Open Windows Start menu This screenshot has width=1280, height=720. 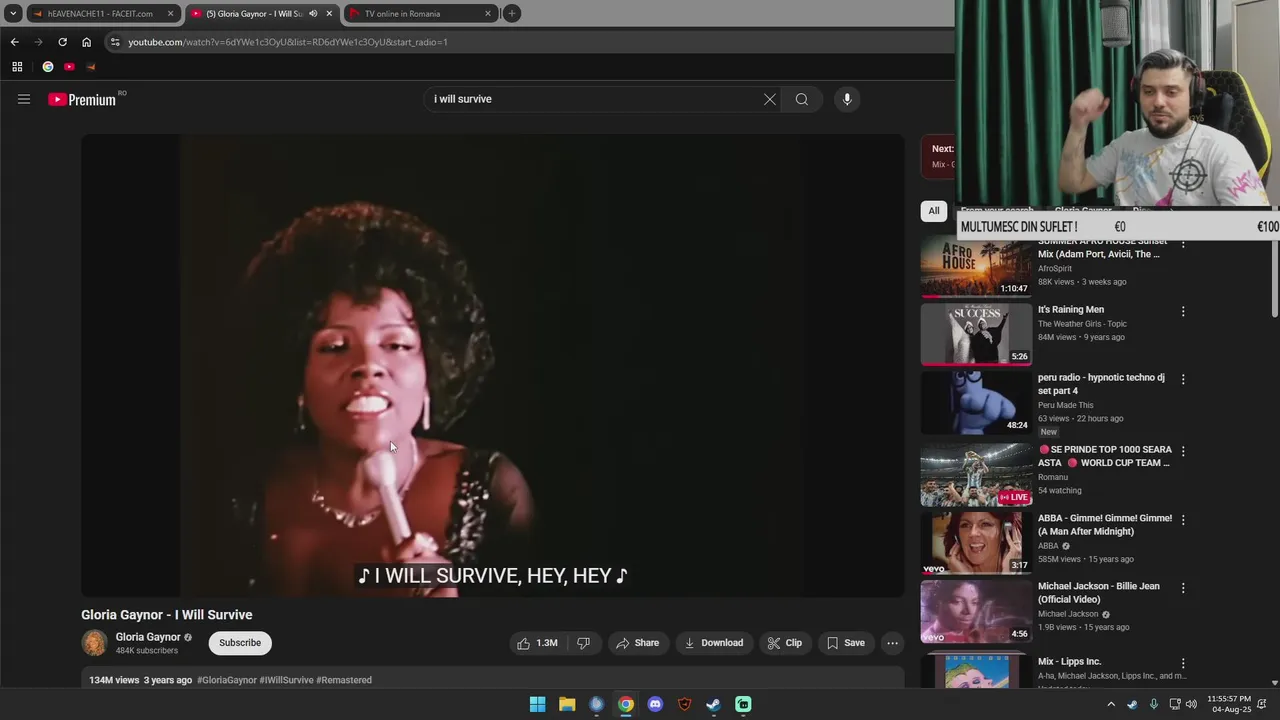pos(537,704)
